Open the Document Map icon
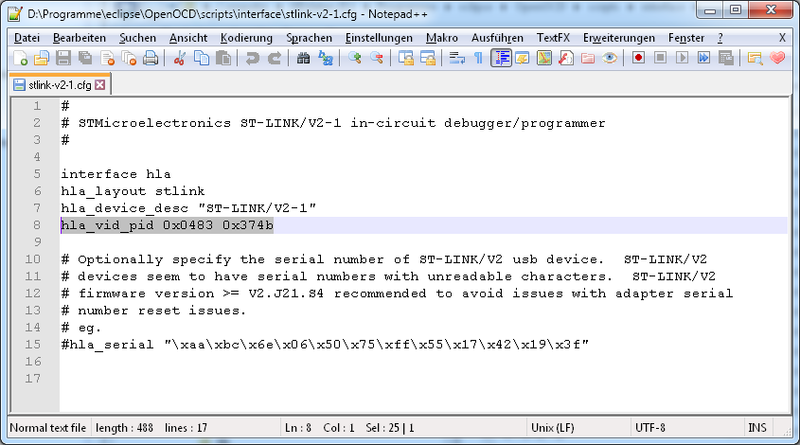Screen dimensions: 800x445 [x=544, y=58]
